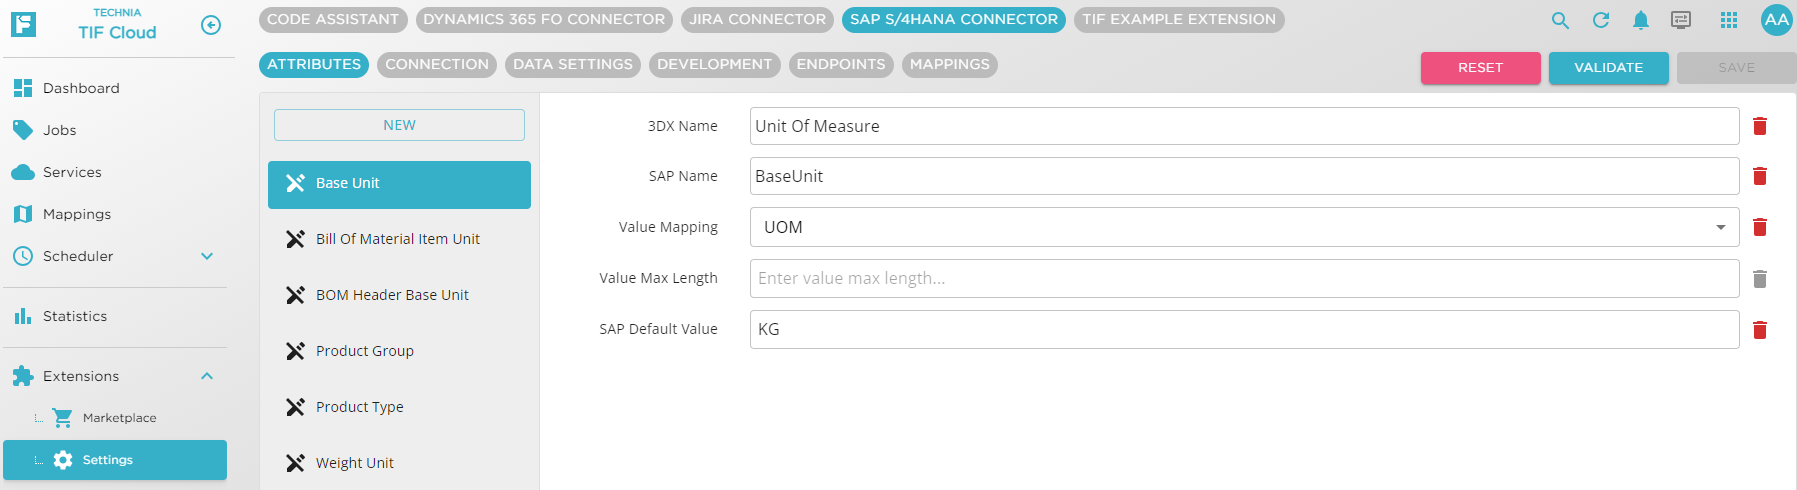Open the notifications bell

point(1641,20)
